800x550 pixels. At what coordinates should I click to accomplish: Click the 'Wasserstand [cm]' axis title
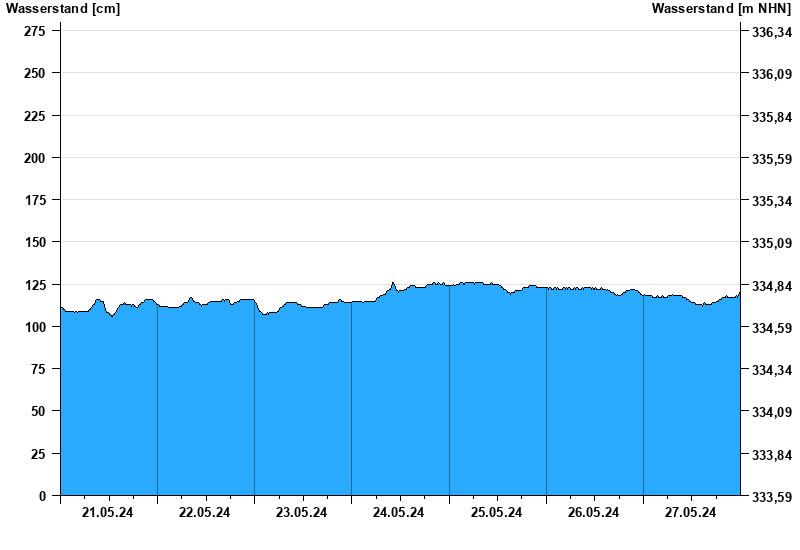tap(63, 8)
